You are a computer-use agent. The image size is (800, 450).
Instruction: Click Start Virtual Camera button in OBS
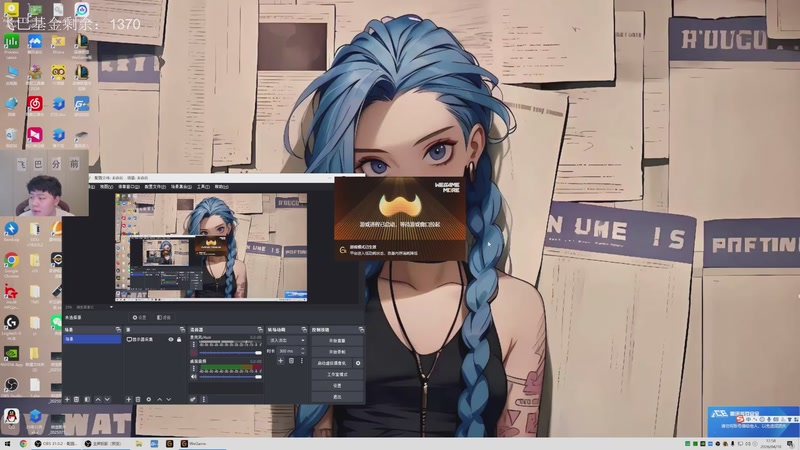(332, 363)
